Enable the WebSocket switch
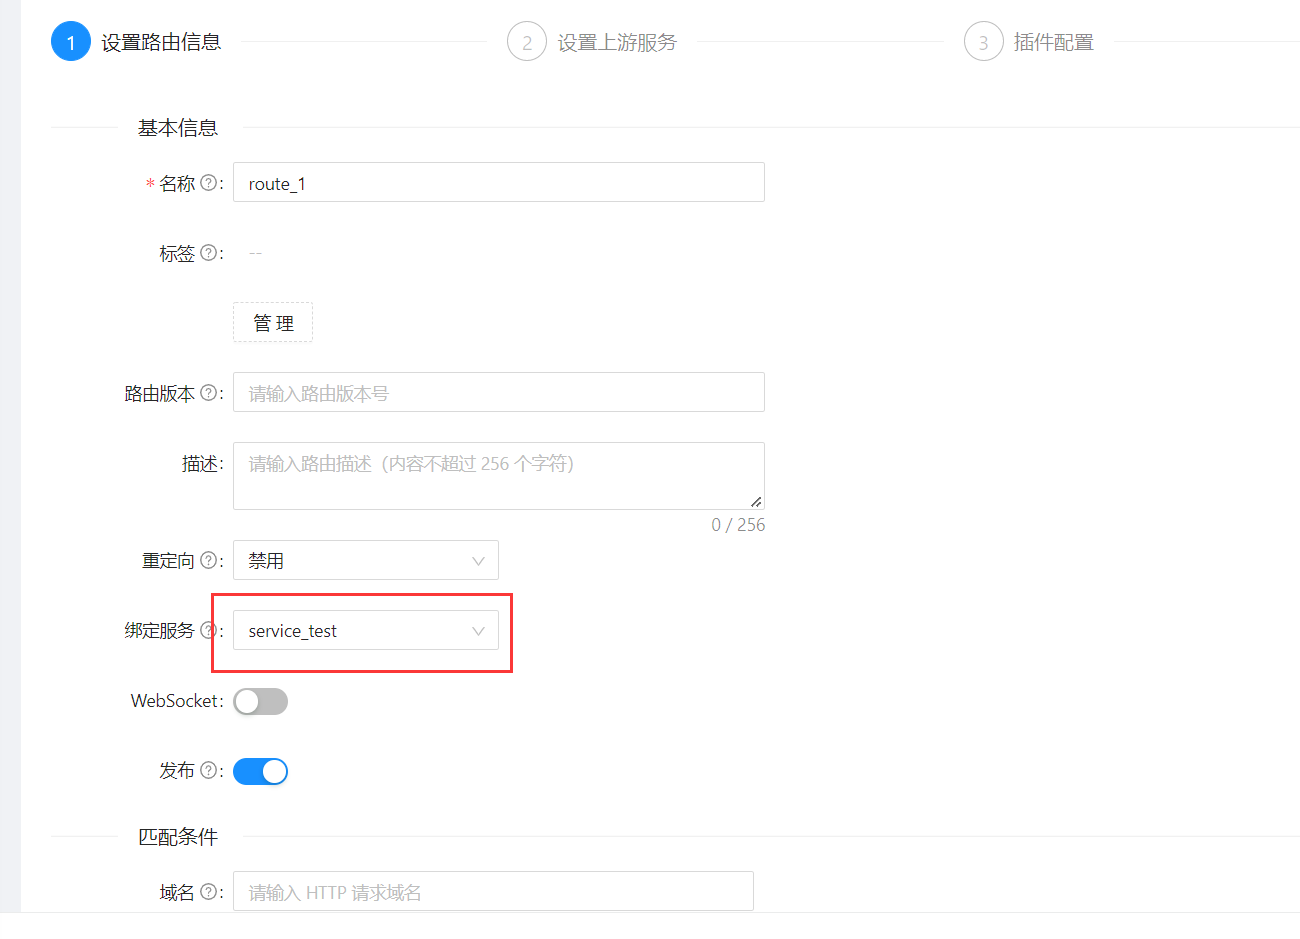Viewport: 1300px width, 939px height. [260, 701]
